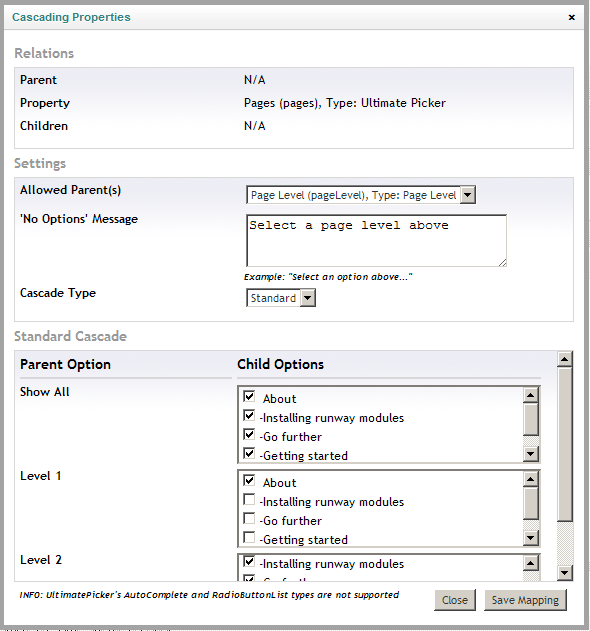
Task: Click the Show All list scrollbar thumb
Action: click(530, 419)
